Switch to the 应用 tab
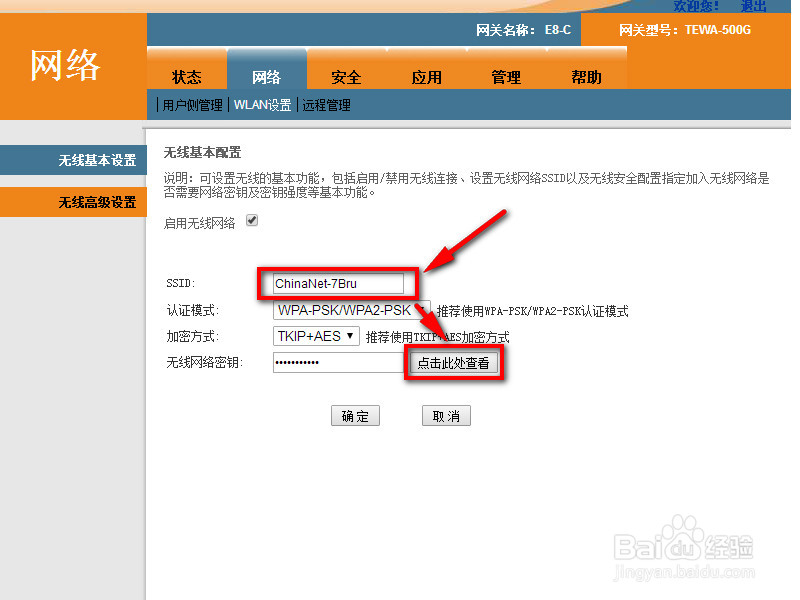Screen dimensions: 800x600 (x=426, y=74)
